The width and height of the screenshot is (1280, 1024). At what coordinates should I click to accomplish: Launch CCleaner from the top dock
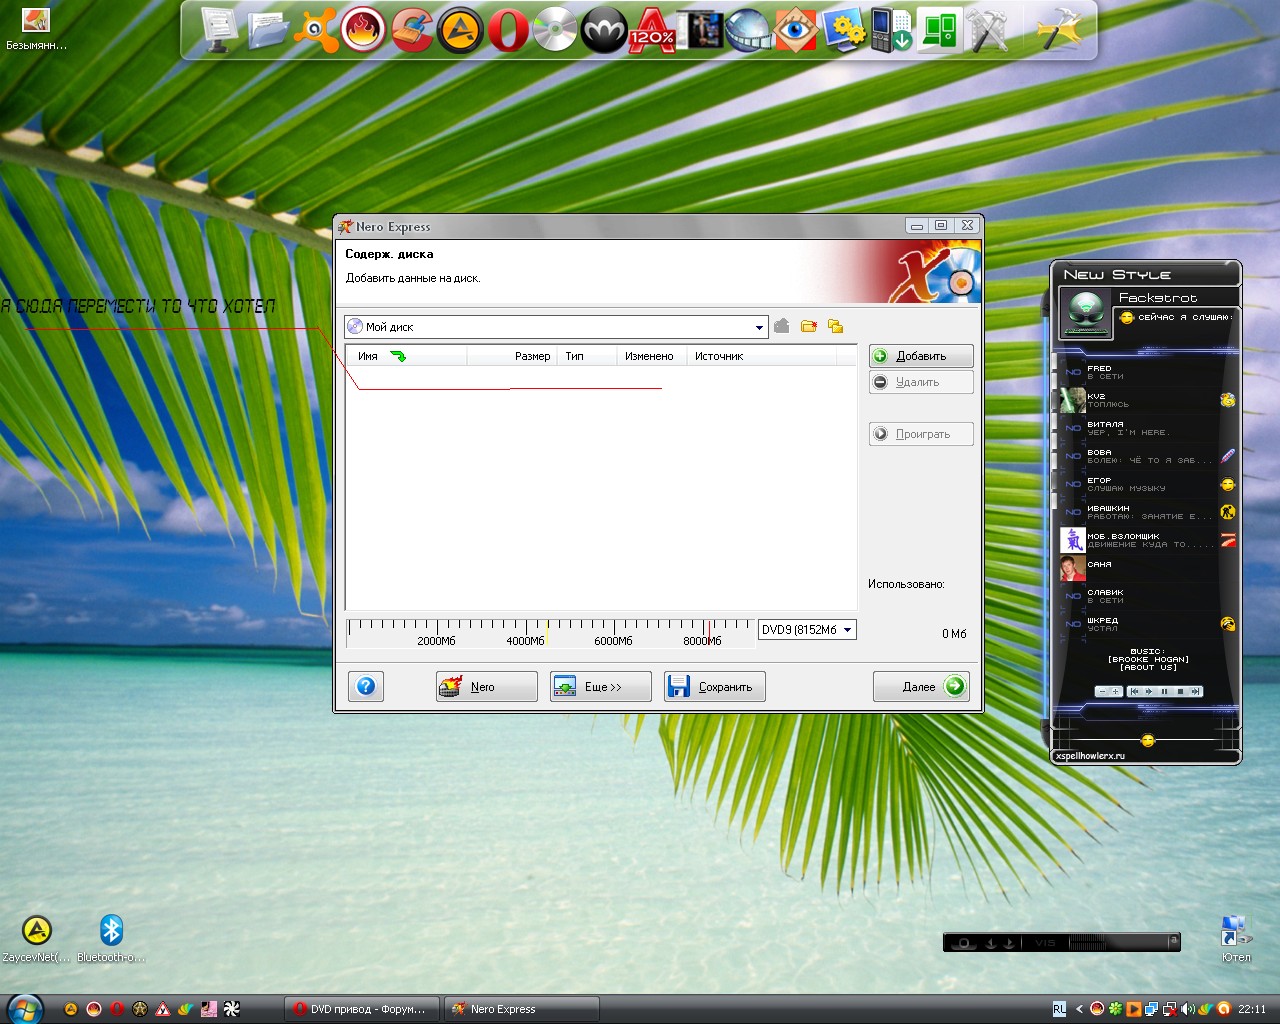pyautogui.click(x=411, y=30)
